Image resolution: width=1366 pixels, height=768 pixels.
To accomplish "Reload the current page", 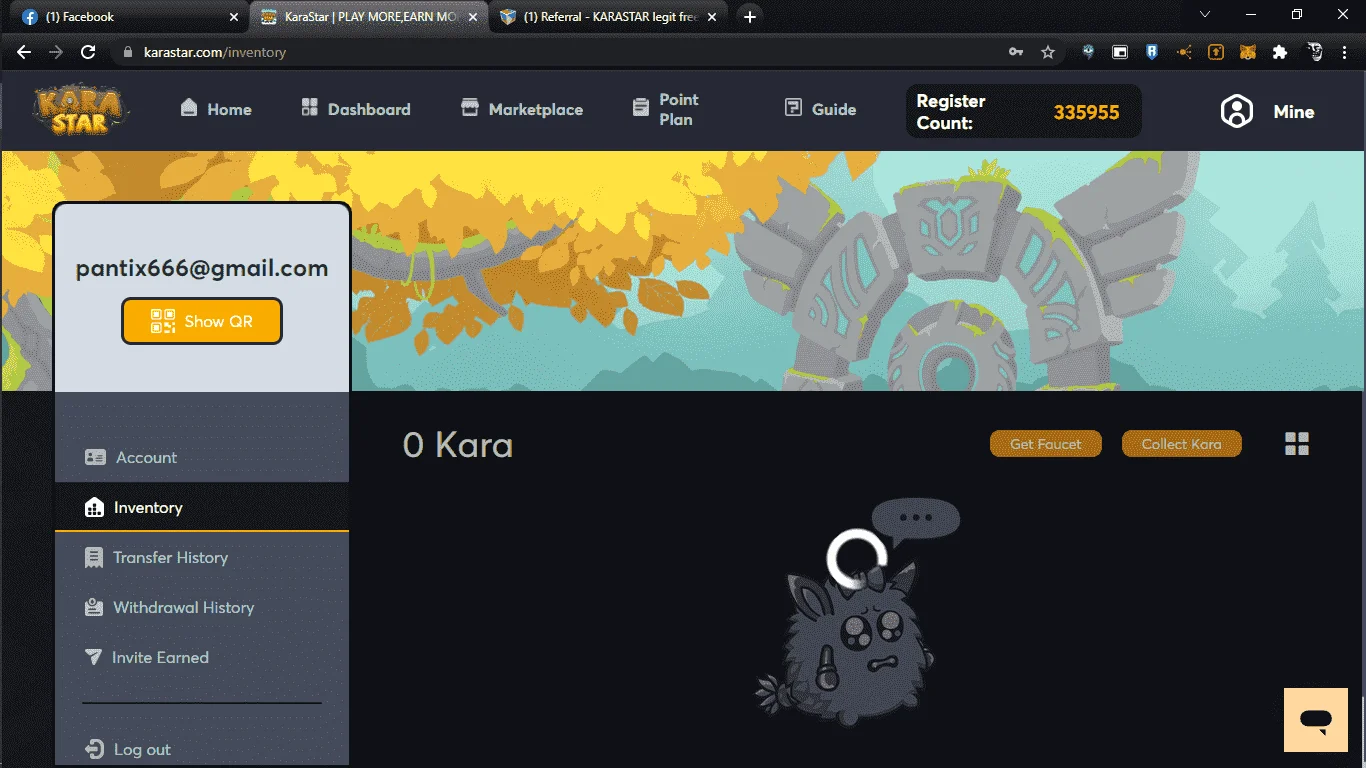I will pyautogui.click(x=88, y=52).
